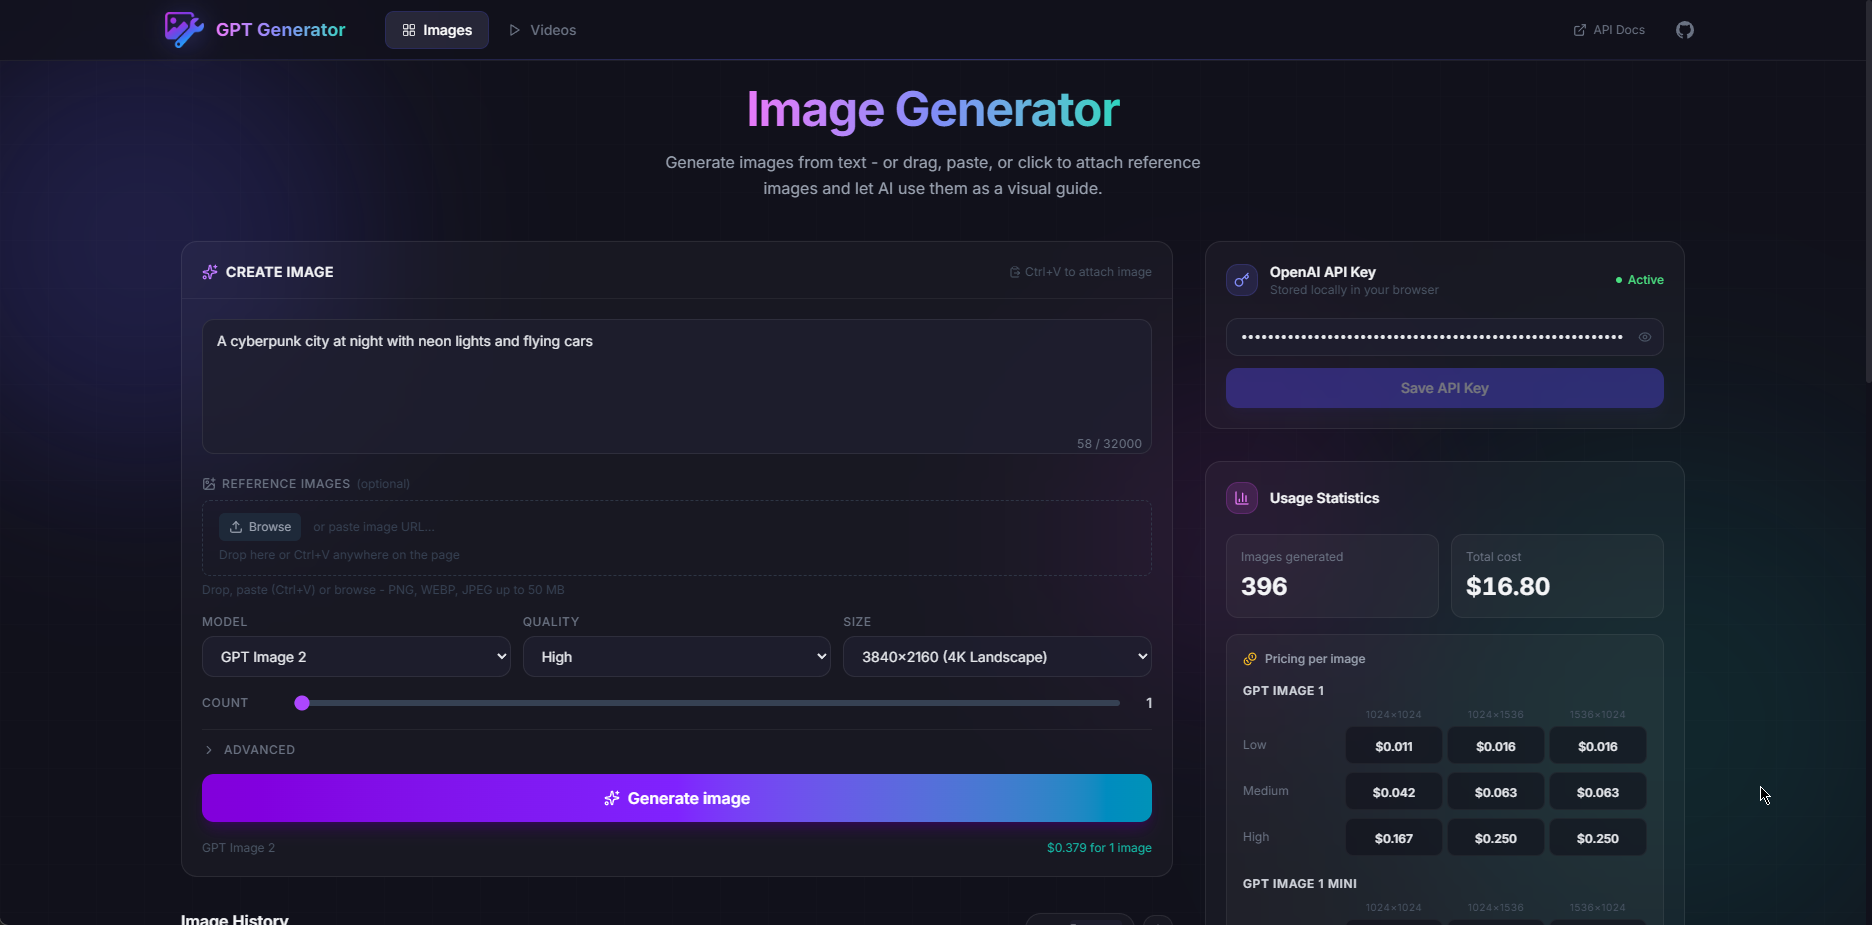Image resolution: width=1872 pixels, height=925 pixels.
Task: Click the Save API Key button
Action: (x=1445, y=388)
